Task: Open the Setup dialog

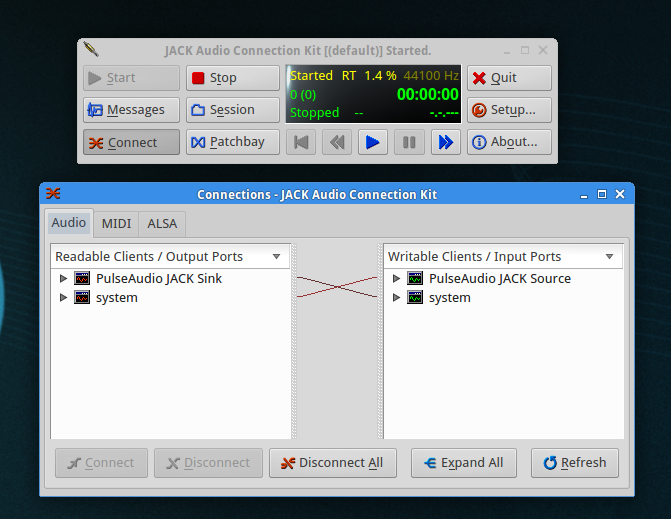Action: pyautogui.click(x=509, y=110)
